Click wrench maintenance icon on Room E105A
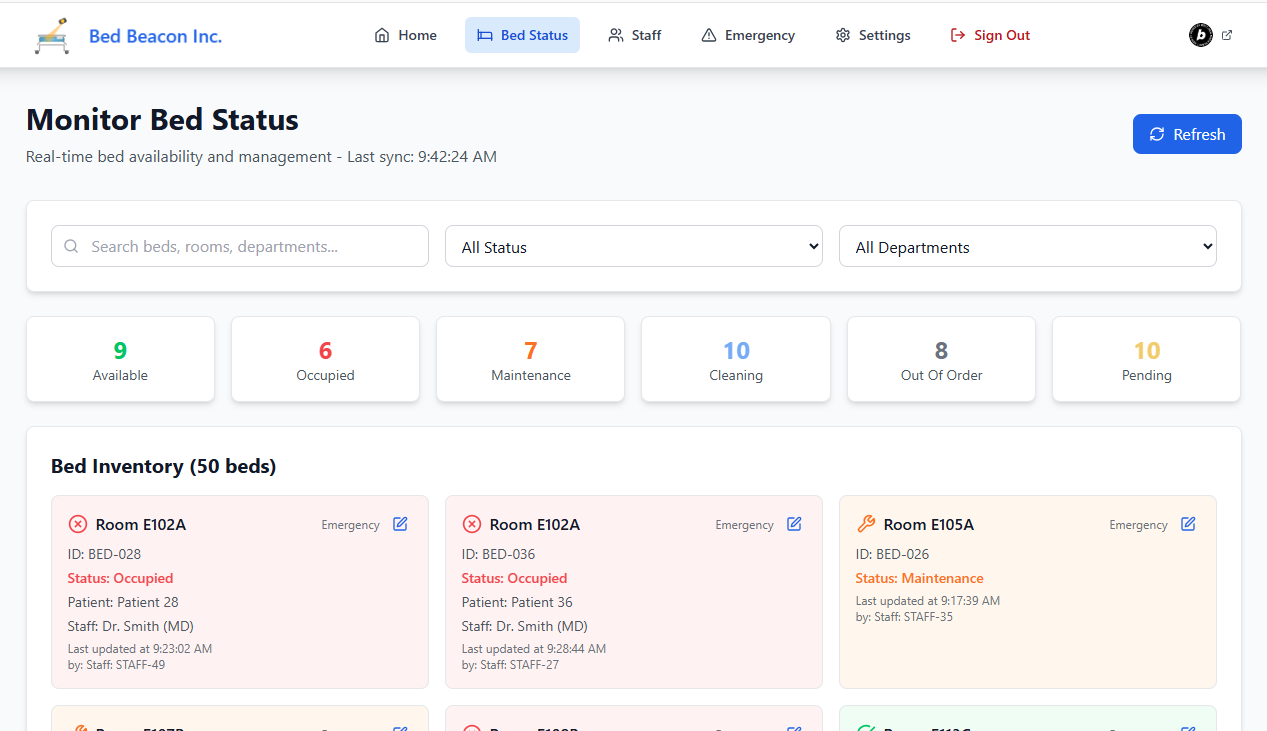This screenshot has width=1267, height=731. (x=866, y=524)
